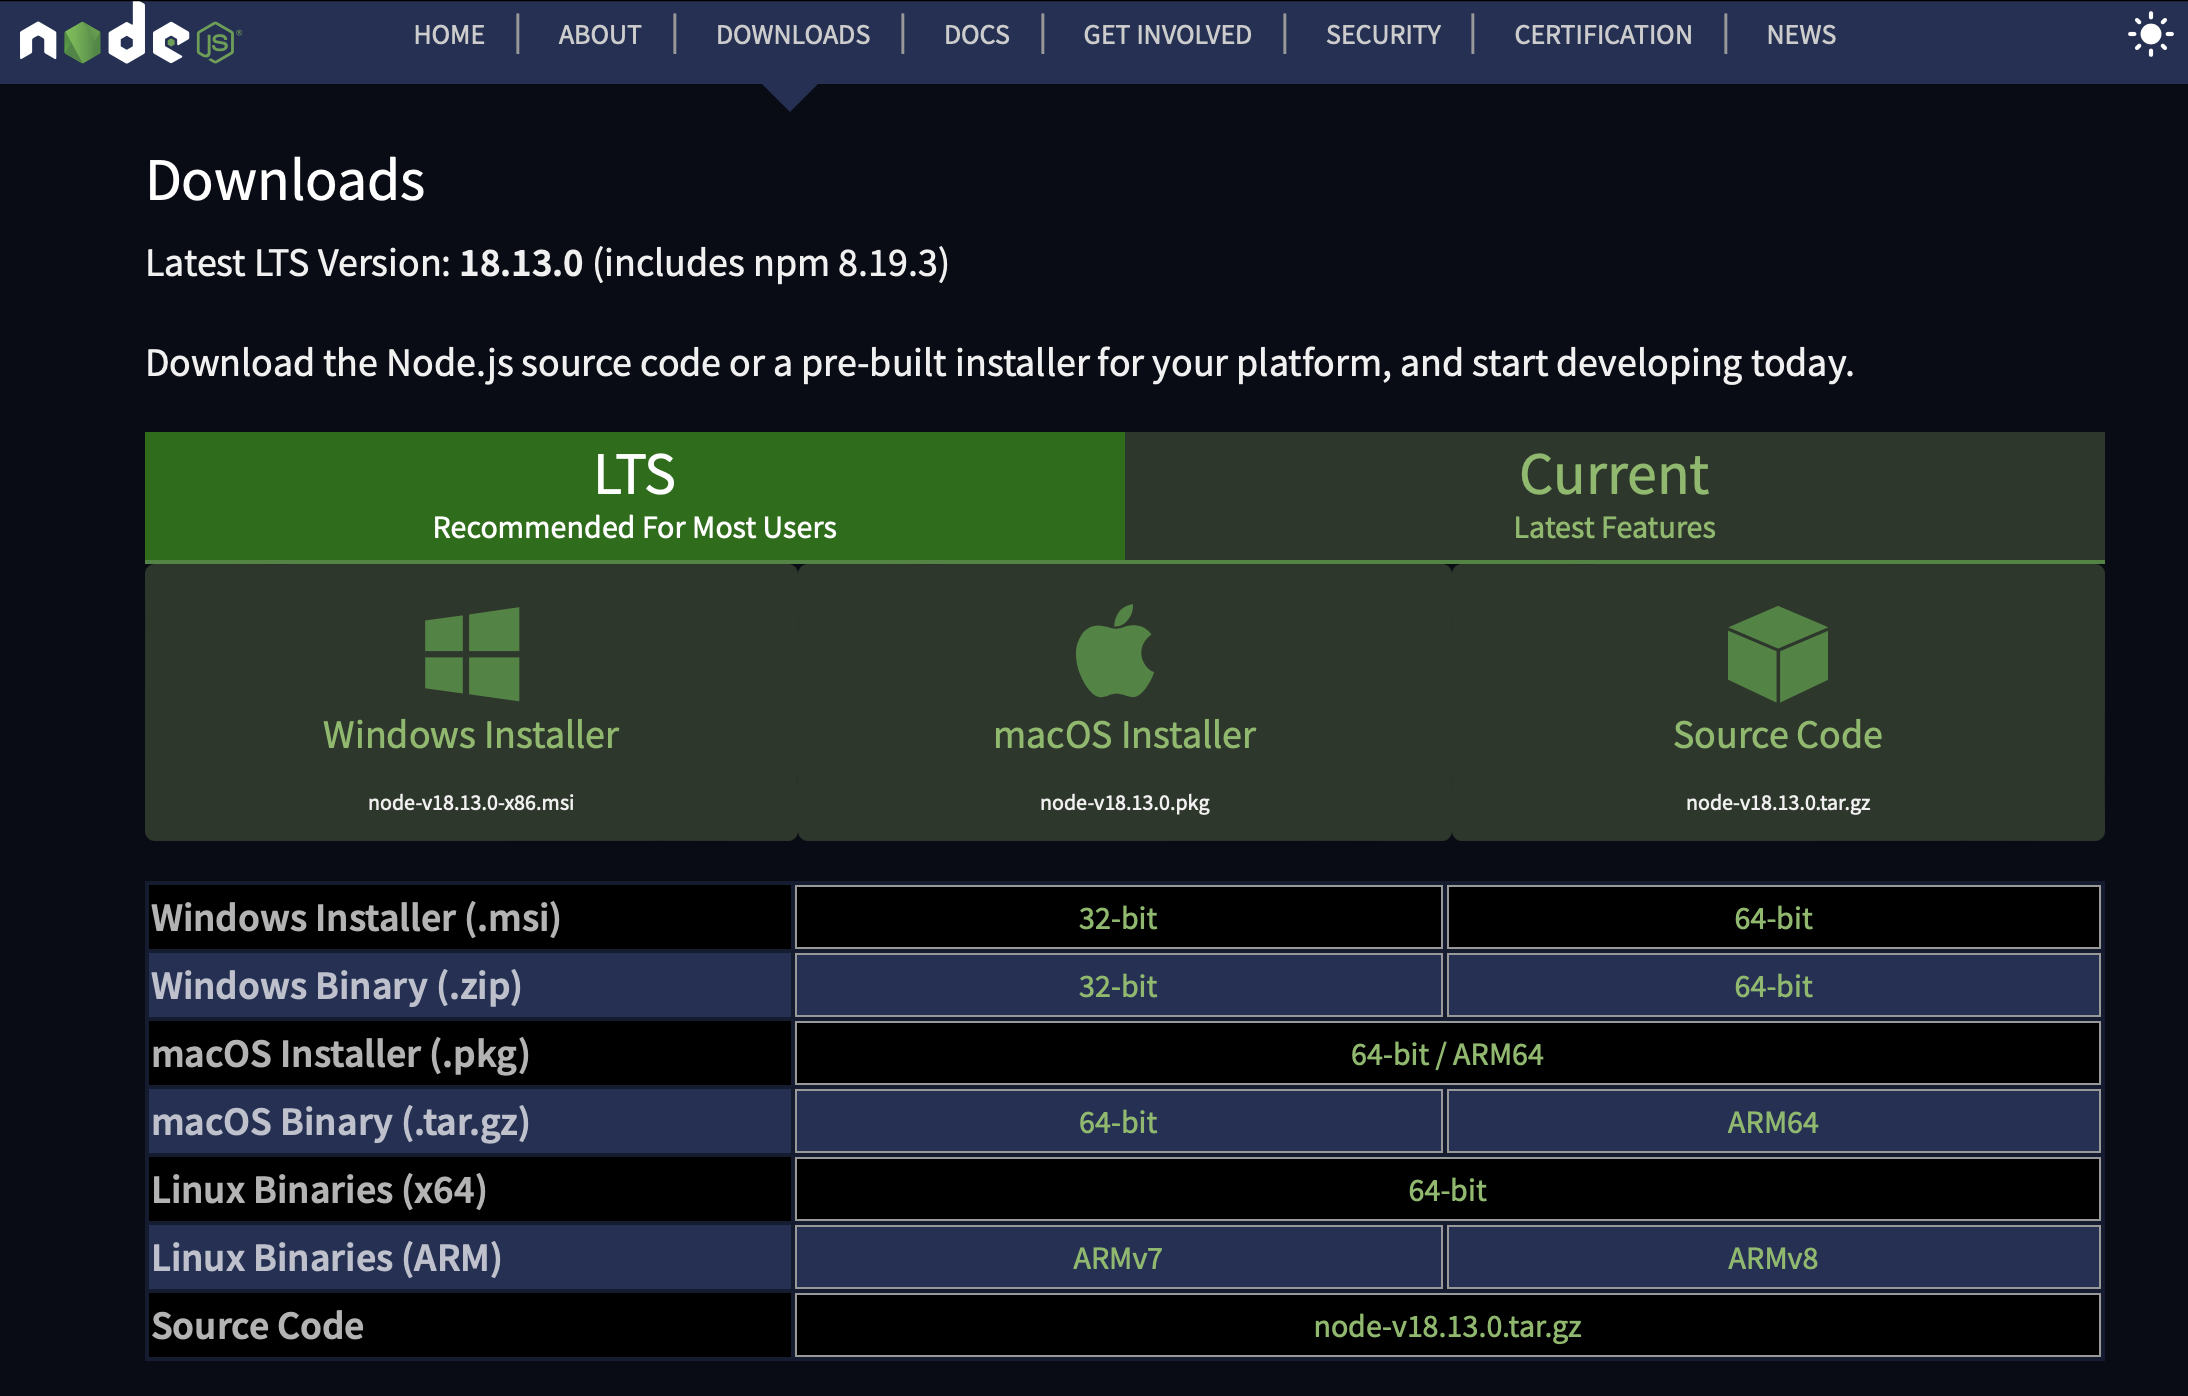
Task: Open the SECURITY nav item
Action: (x=1383, y=35)
